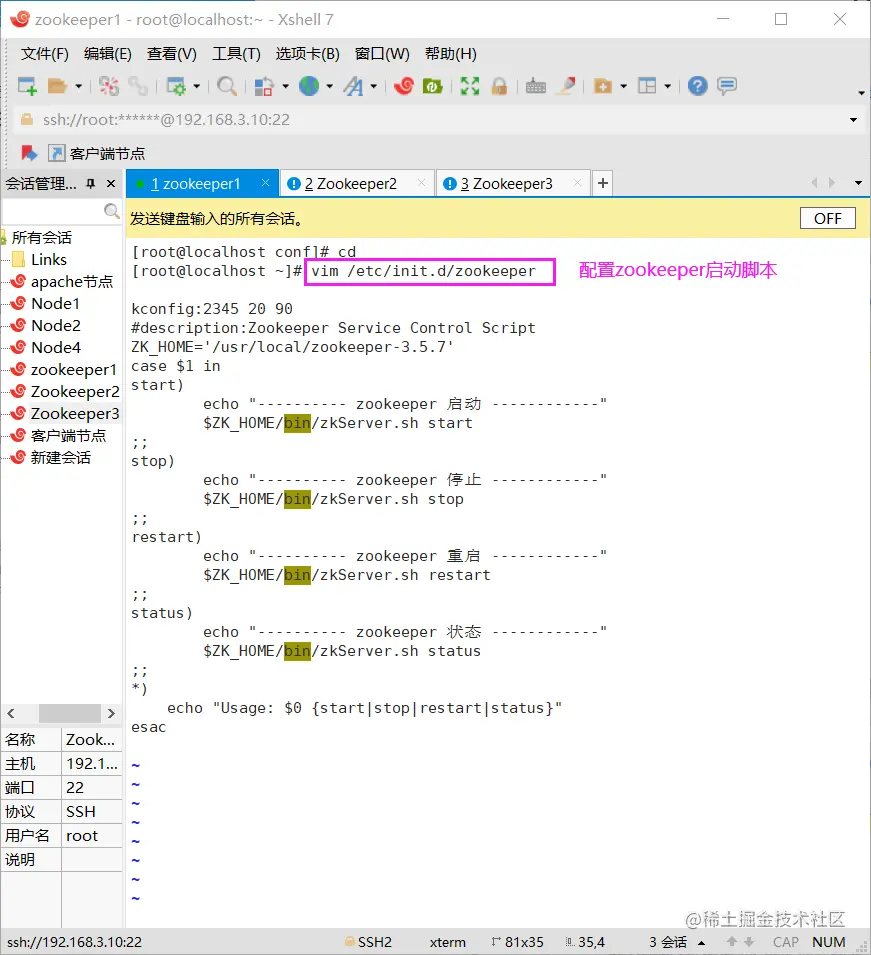The width and height of the screenshot is (871, 955).
Task: Open the session Properties gear icon
Action: click(x=176, y=86)
